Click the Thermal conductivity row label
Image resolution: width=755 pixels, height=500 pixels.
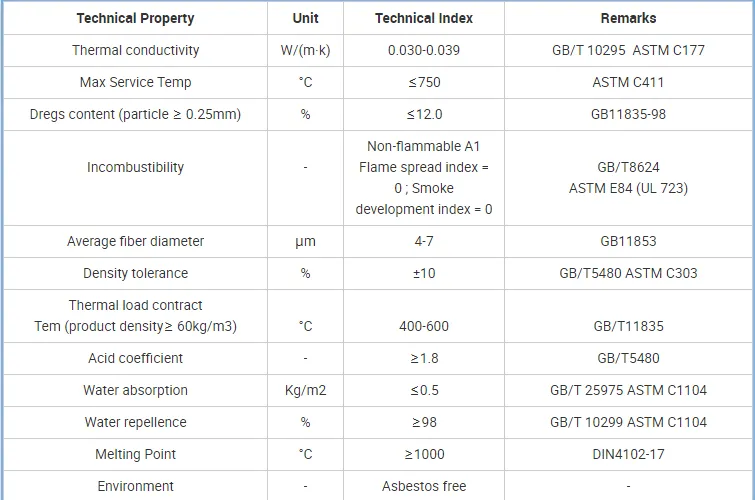coord(135,50)
